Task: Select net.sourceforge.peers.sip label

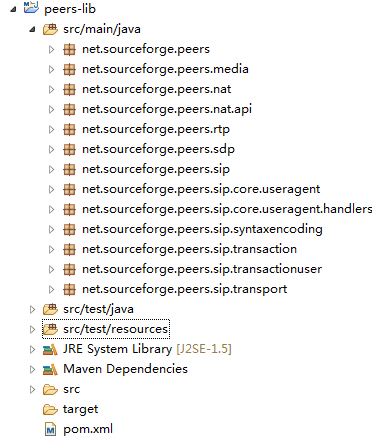Action: click(156, 170)
